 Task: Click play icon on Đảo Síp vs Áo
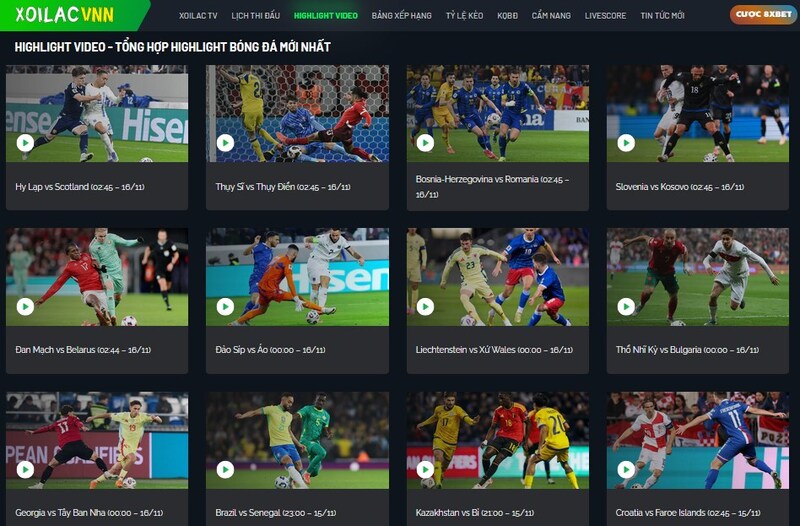click(x=225, y=307)
